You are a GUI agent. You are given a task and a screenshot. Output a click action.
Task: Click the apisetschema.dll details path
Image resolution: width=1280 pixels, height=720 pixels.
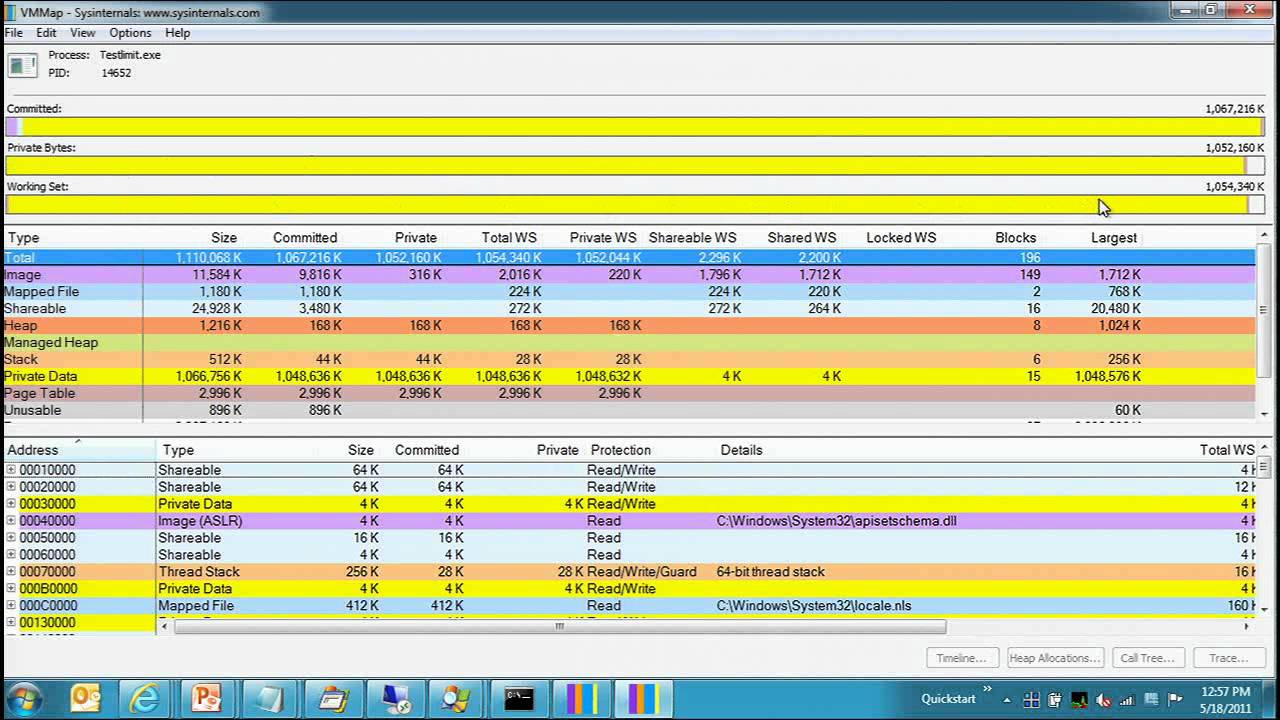tap(836, 521)
